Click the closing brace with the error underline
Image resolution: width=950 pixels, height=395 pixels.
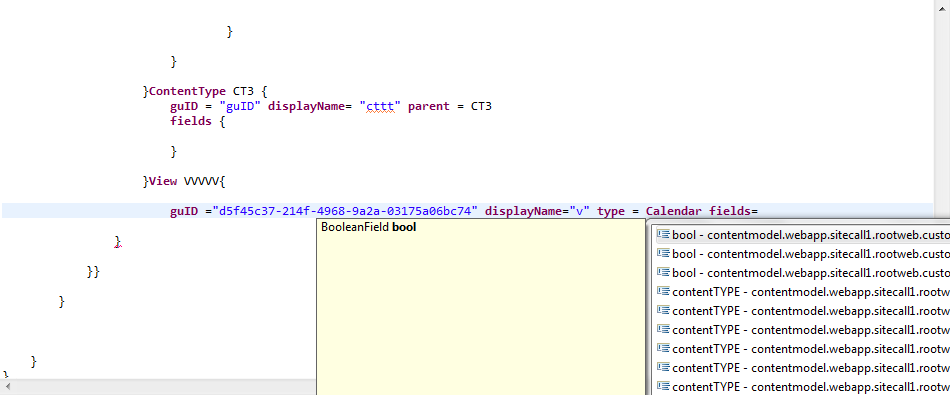coord(118,241)
